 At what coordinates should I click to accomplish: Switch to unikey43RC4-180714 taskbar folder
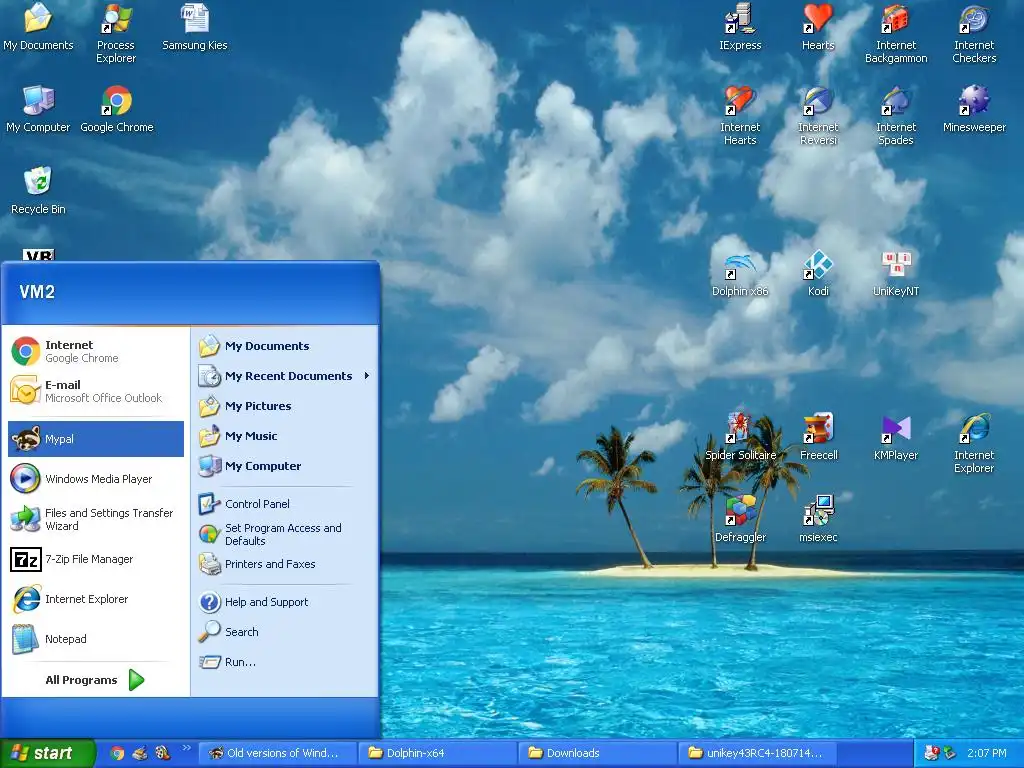(x=758, y=753)
